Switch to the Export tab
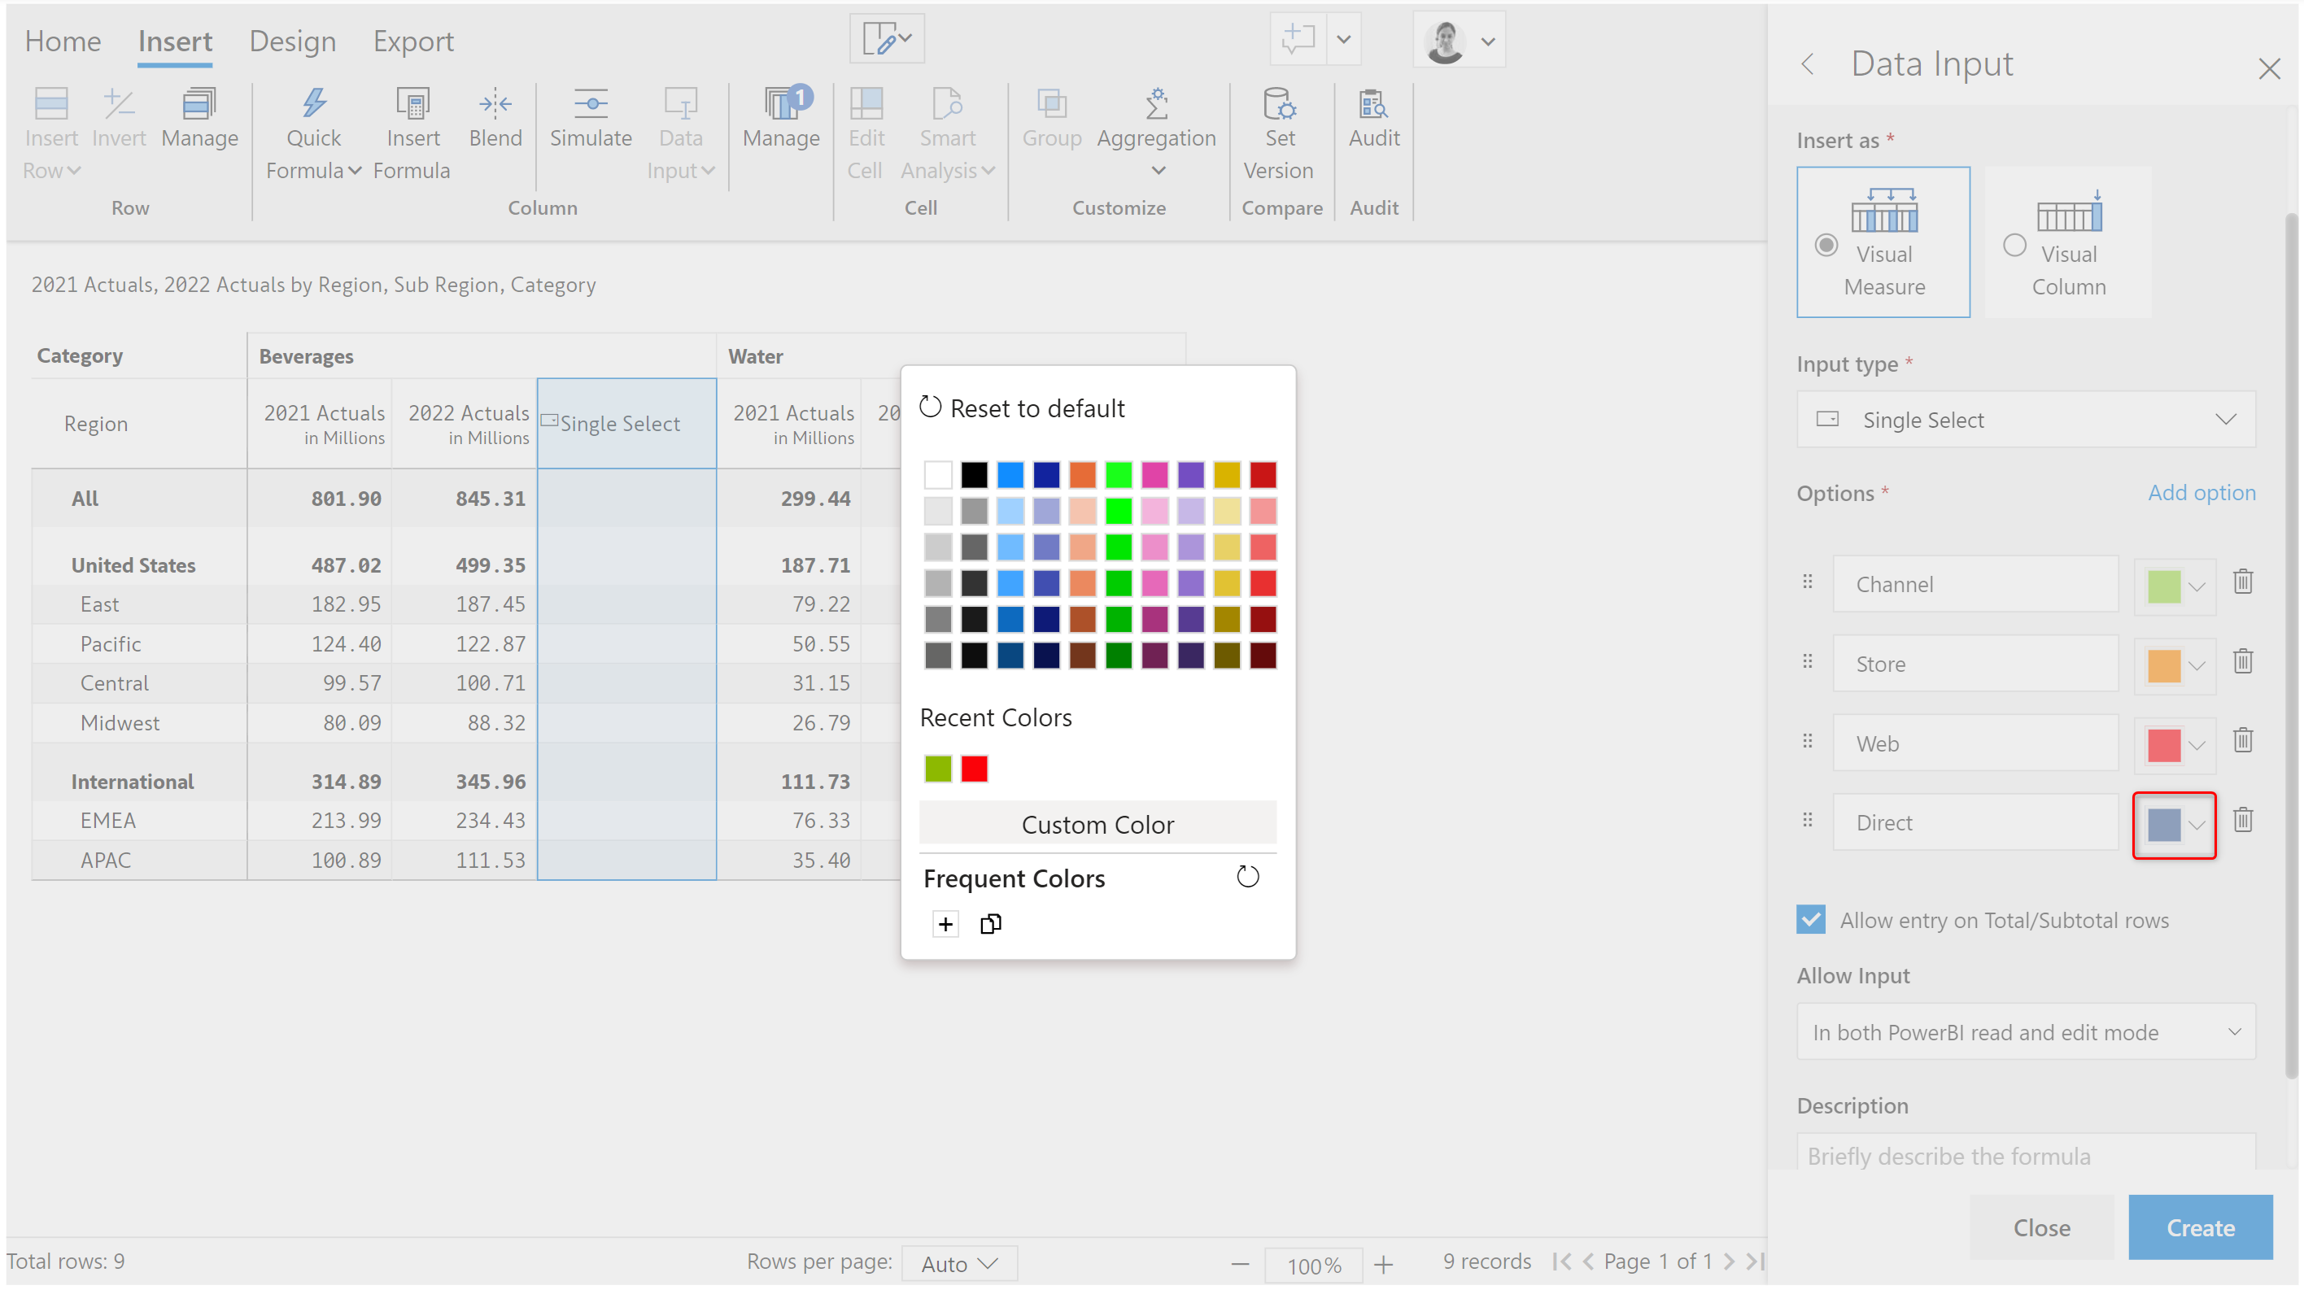 coord(413,41)
